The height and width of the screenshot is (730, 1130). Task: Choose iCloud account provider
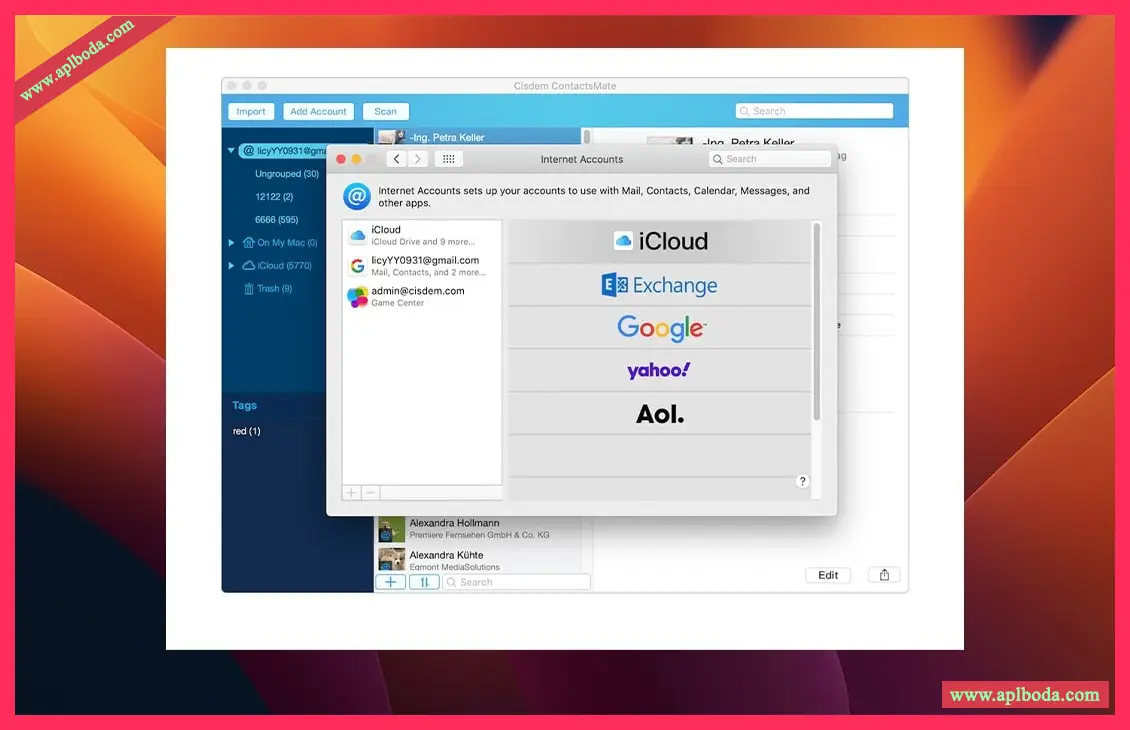[x=660, y=241]
